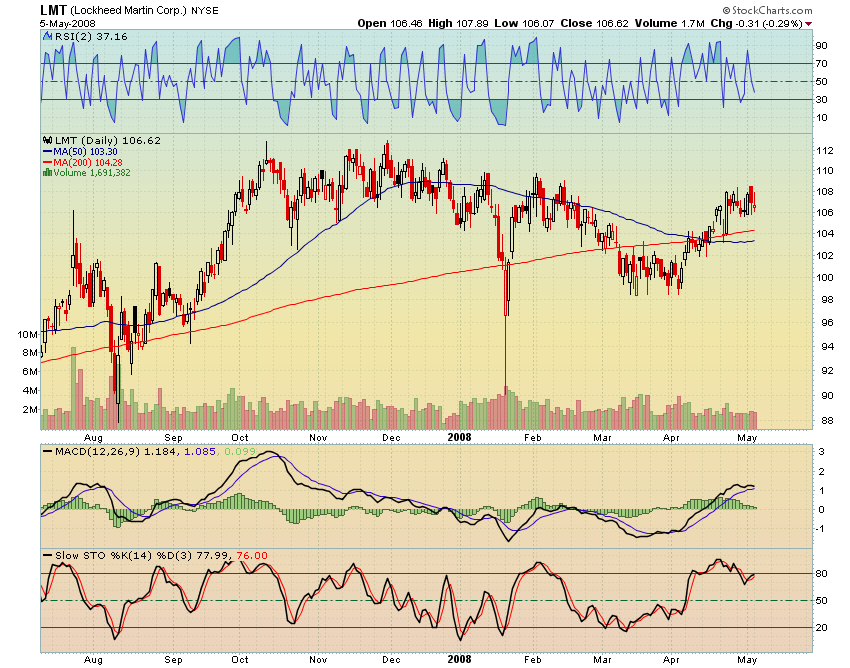850x668 pixels.
Task: Click the Aug label under the Slow STO panel
Action: coord(93,660)
